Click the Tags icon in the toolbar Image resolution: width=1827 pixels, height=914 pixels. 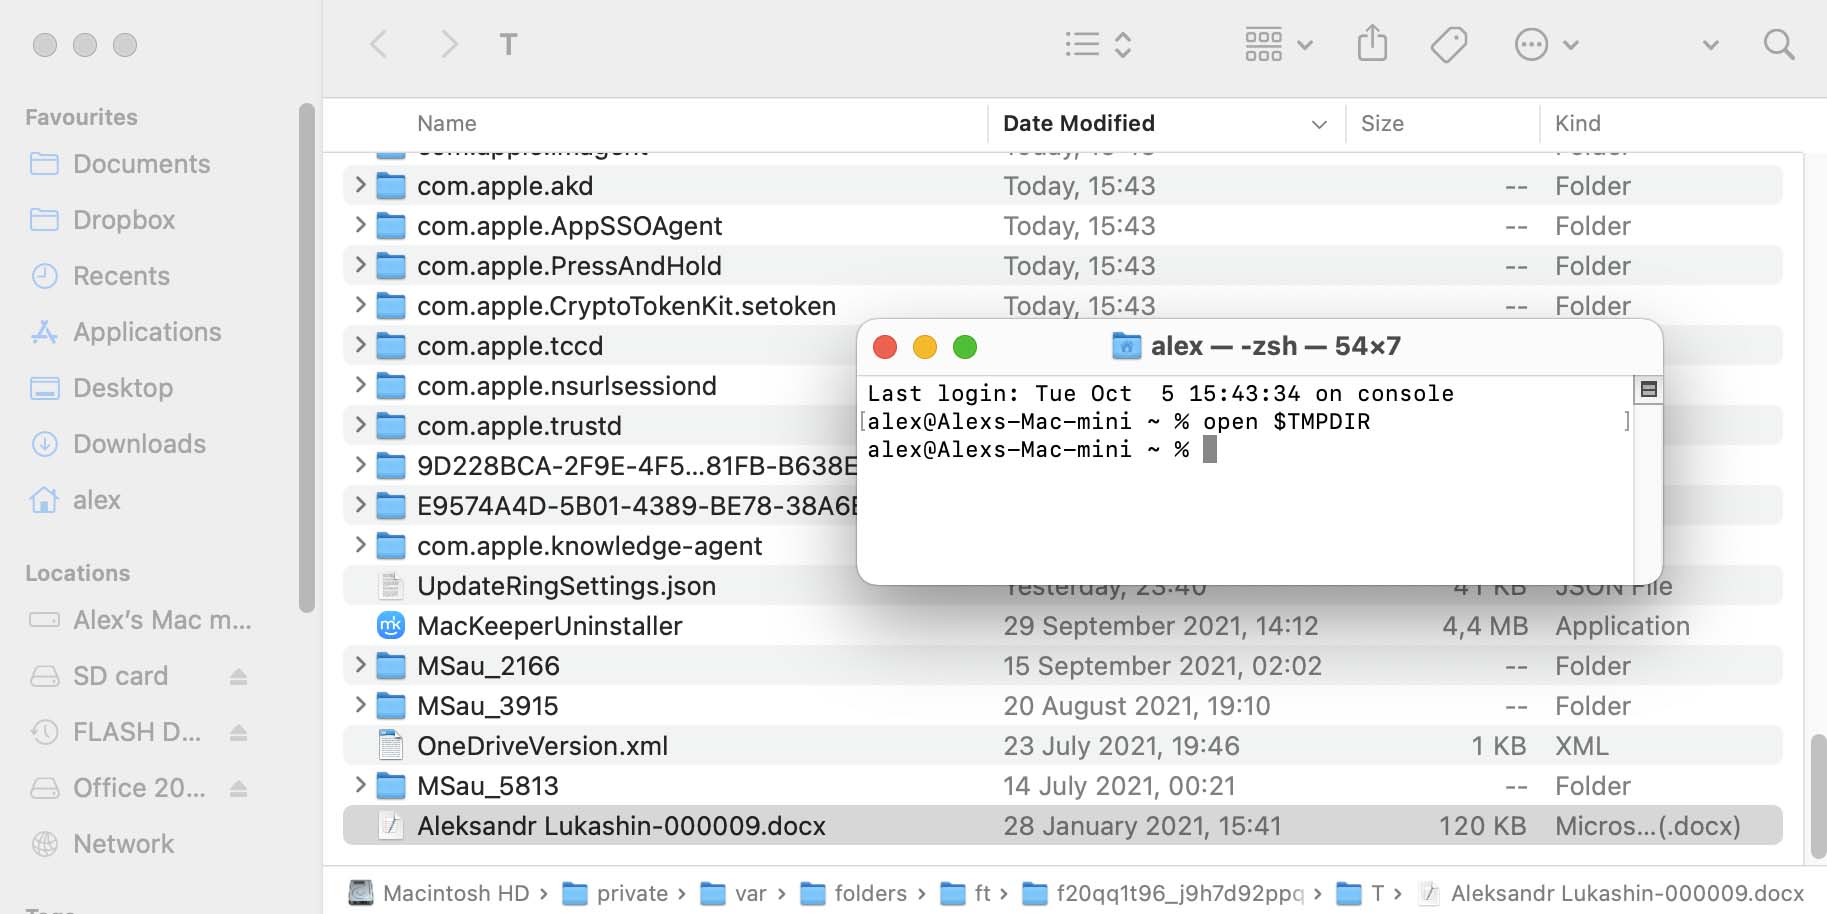point(1449,44)
